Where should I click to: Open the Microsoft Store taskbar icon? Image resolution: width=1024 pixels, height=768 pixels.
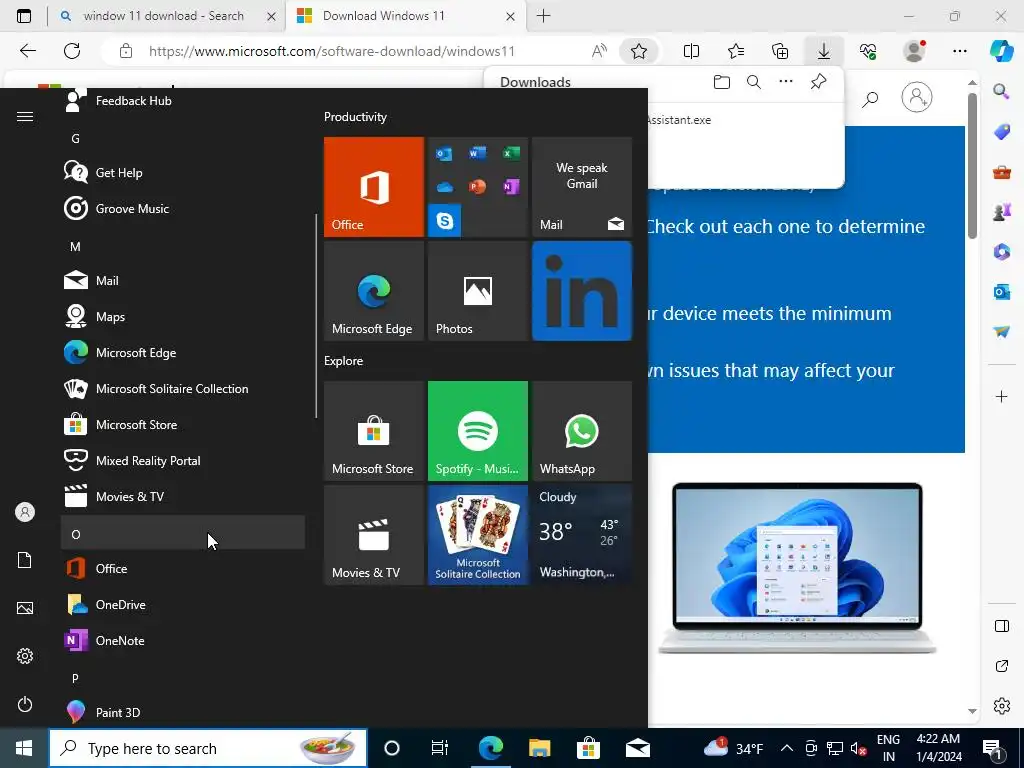pos(588,748)
